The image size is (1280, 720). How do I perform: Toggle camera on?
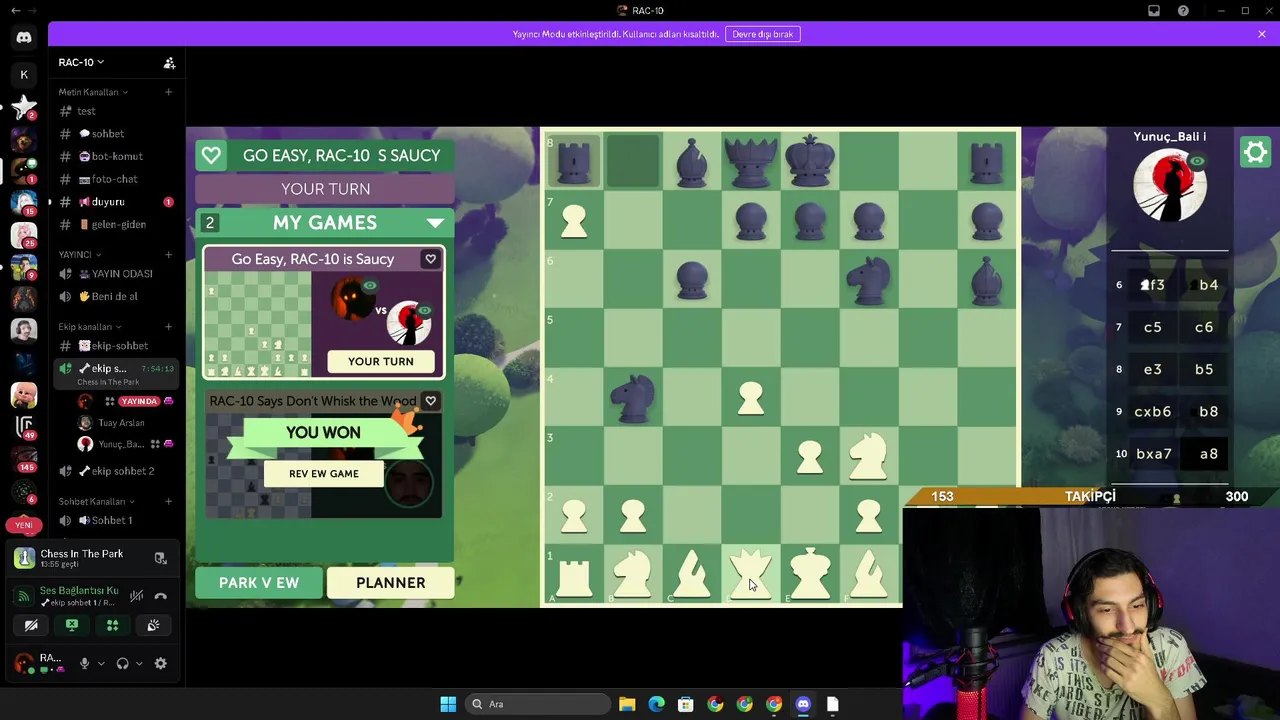click(31, 626)
